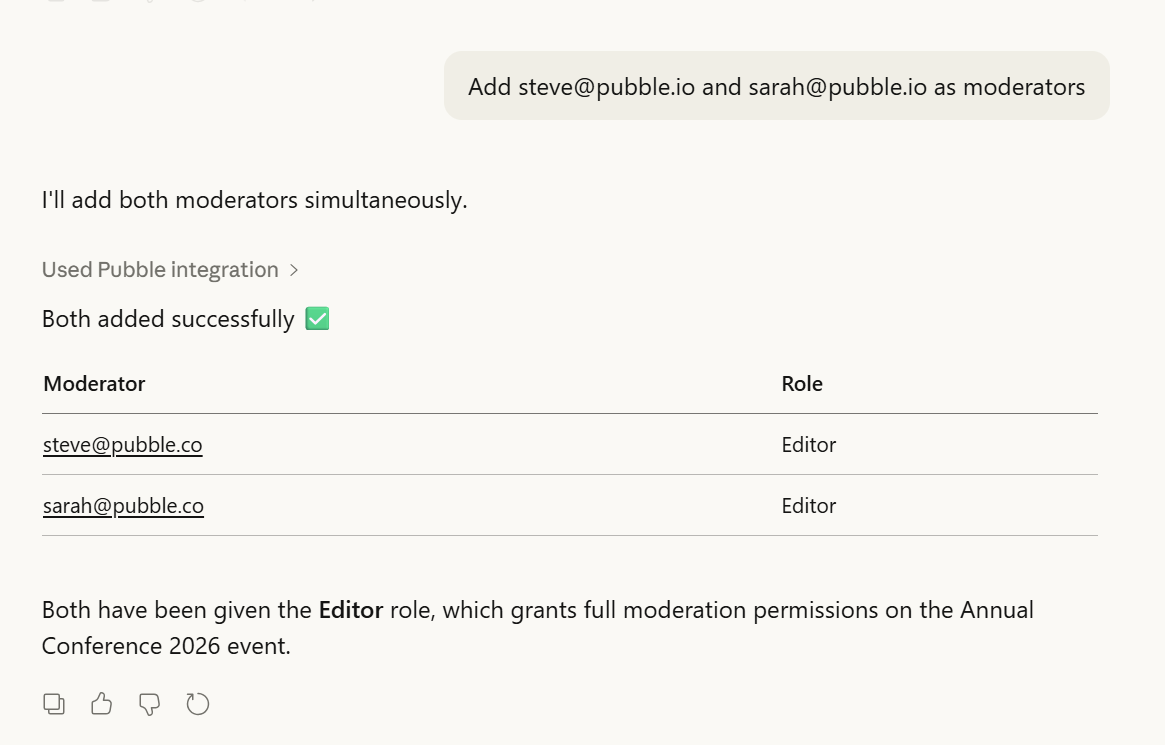Click the chevron beside Used Pubble integration
1165x745 pixels.
coord(294,270)
